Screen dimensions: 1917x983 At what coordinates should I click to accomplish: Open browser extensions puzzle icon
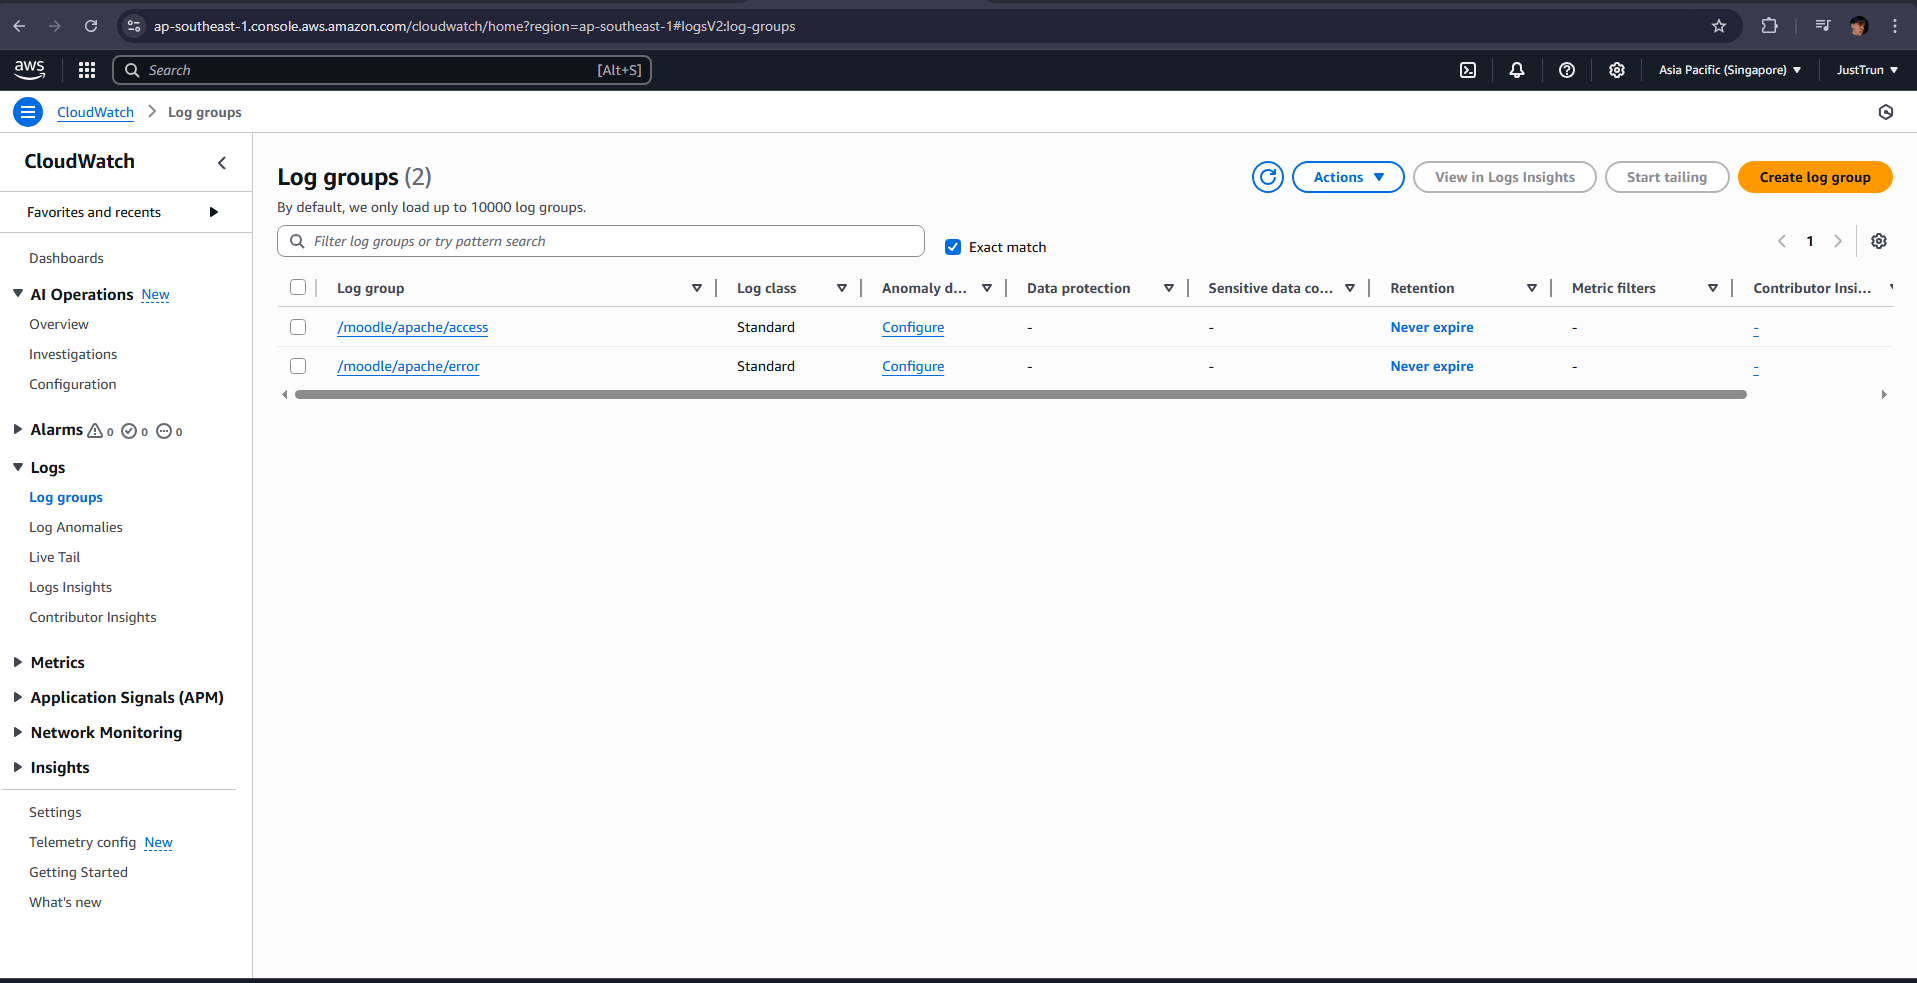[1770, 26]
